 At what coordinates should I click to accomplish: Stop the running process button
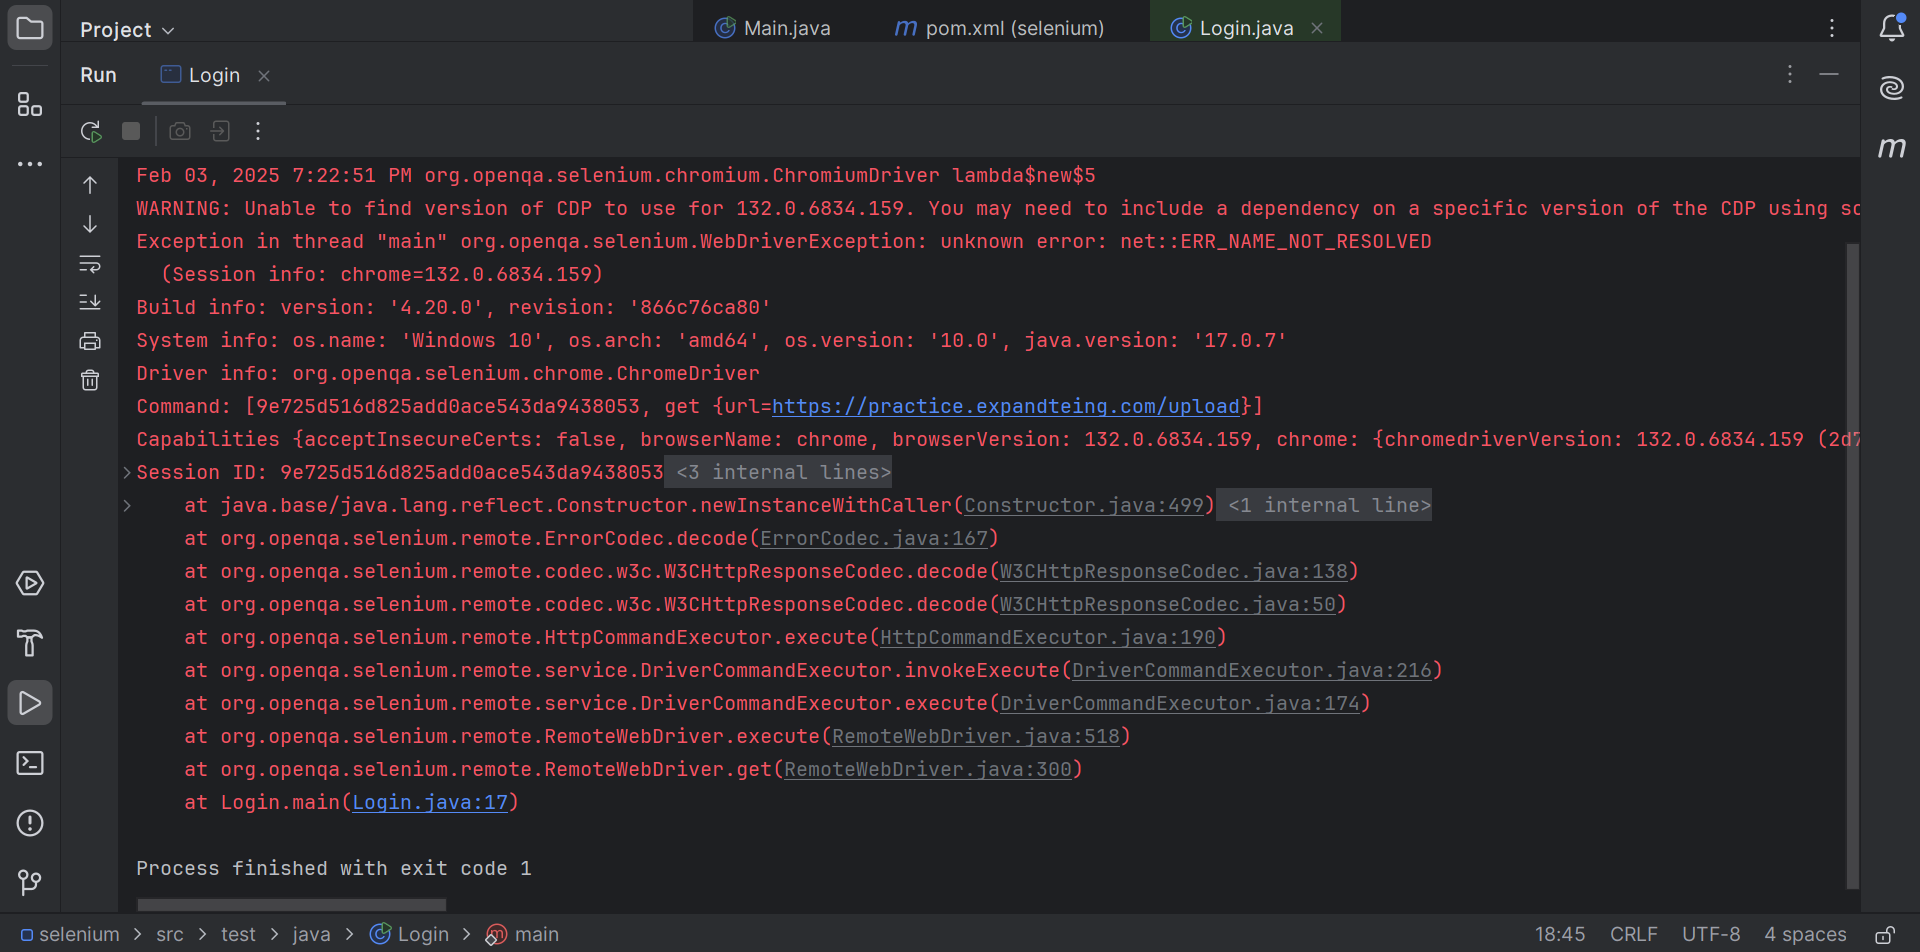pyautogui.click(x=131, y=131)
